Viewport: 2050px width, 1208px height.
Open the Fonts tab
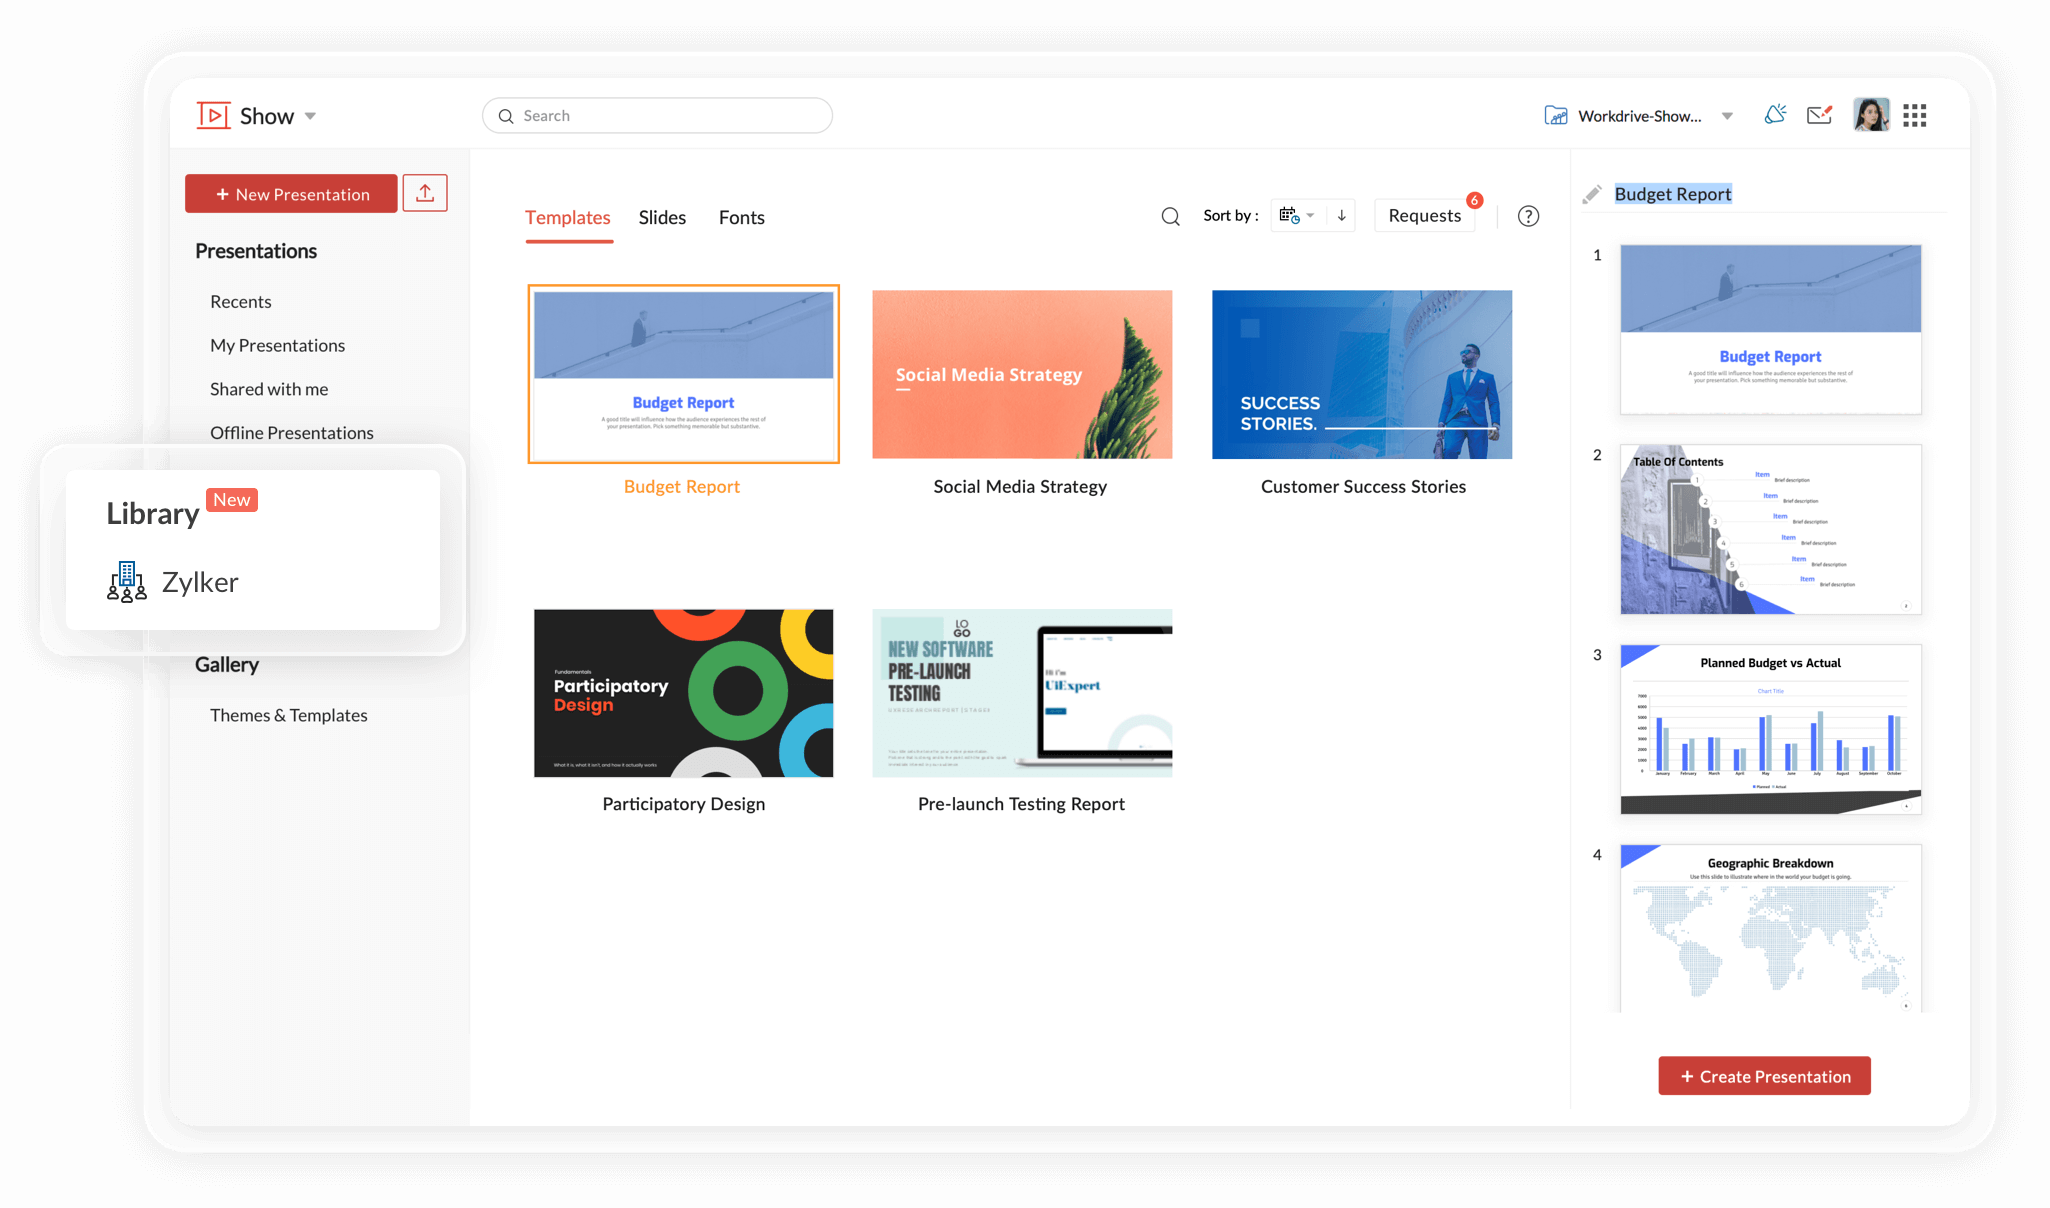741,217
